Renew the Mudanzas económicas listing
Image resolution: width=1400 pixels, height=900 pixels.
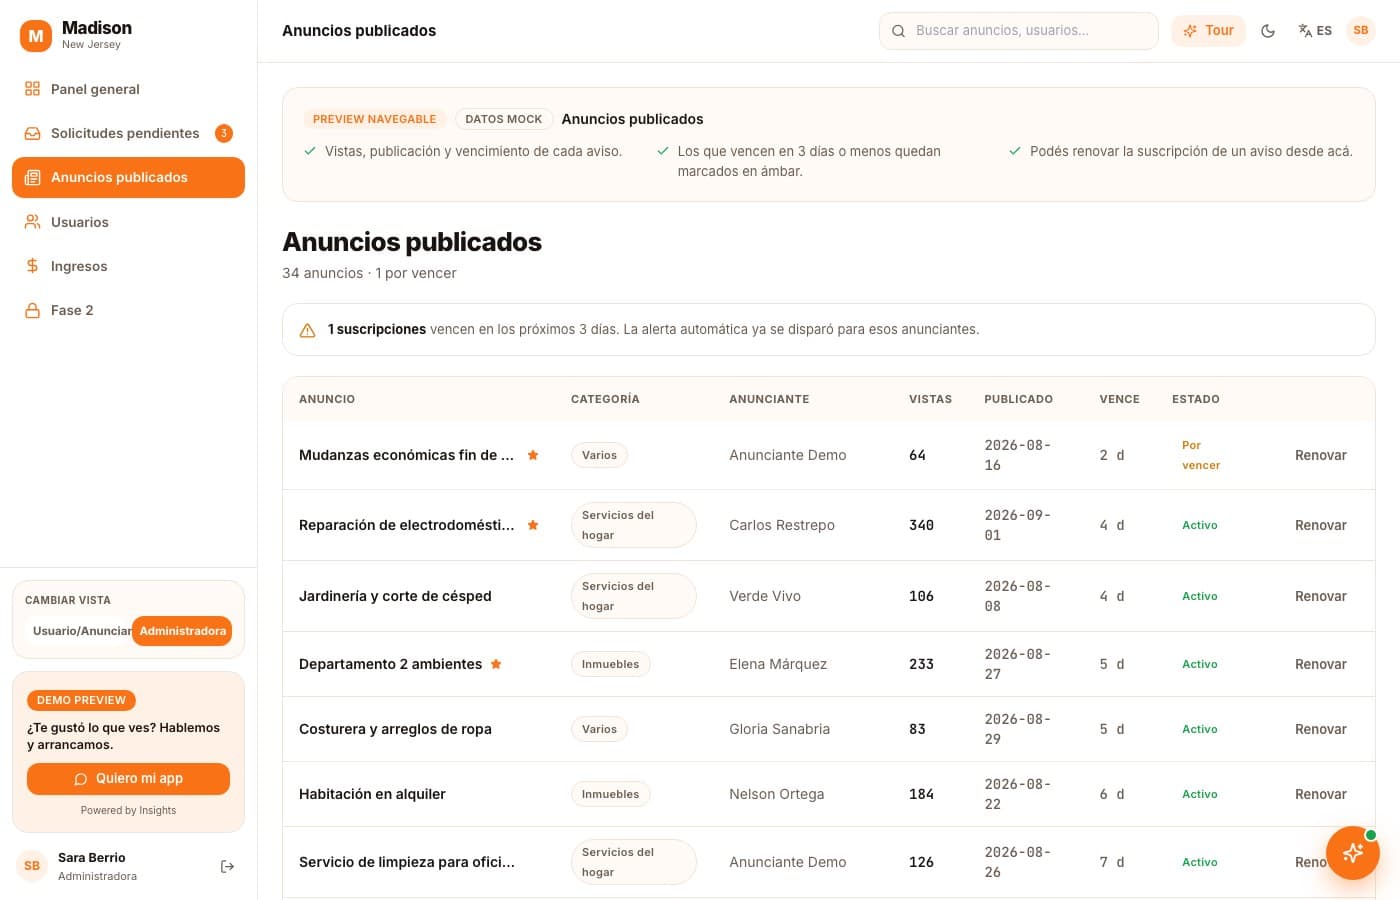(1320, 455)
